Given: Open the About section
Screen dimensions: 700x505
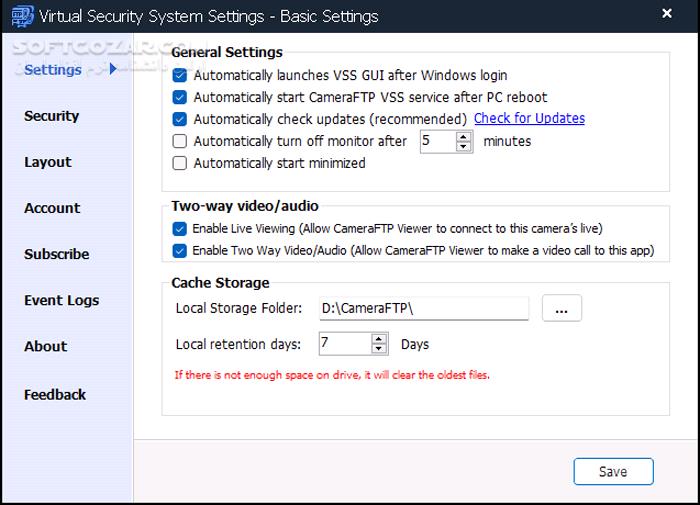Looking at the screenshot, I should pos(46,346).
